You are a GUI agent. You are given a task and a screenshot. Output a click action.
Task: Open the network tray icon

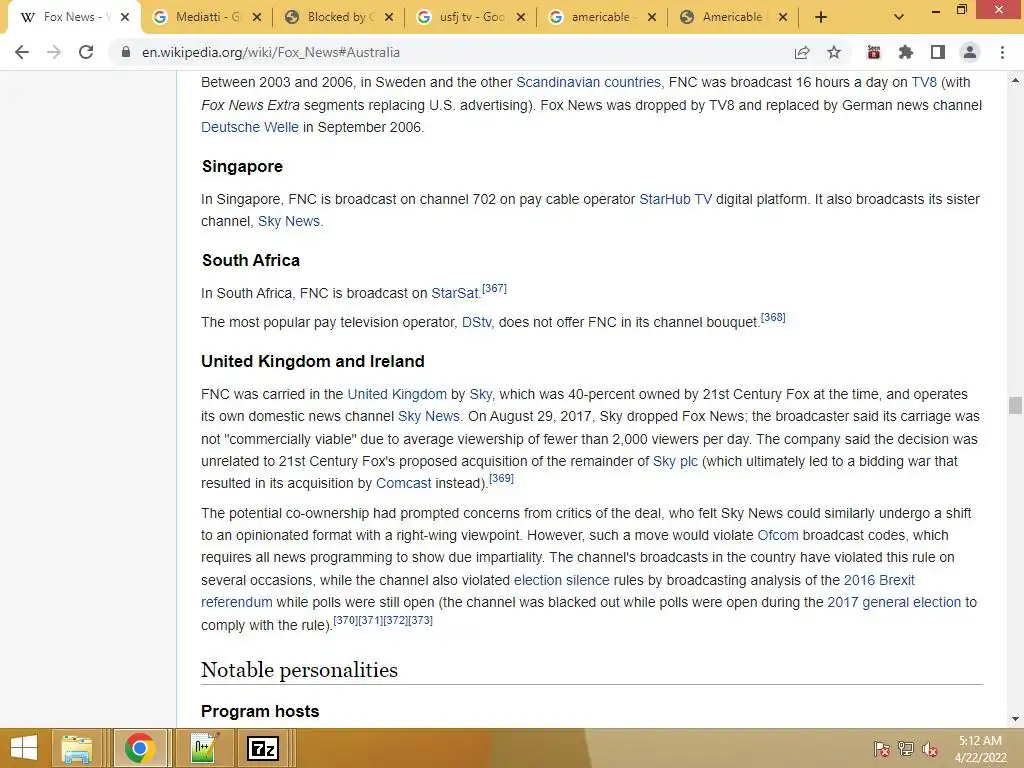click(x=906, y=749)
